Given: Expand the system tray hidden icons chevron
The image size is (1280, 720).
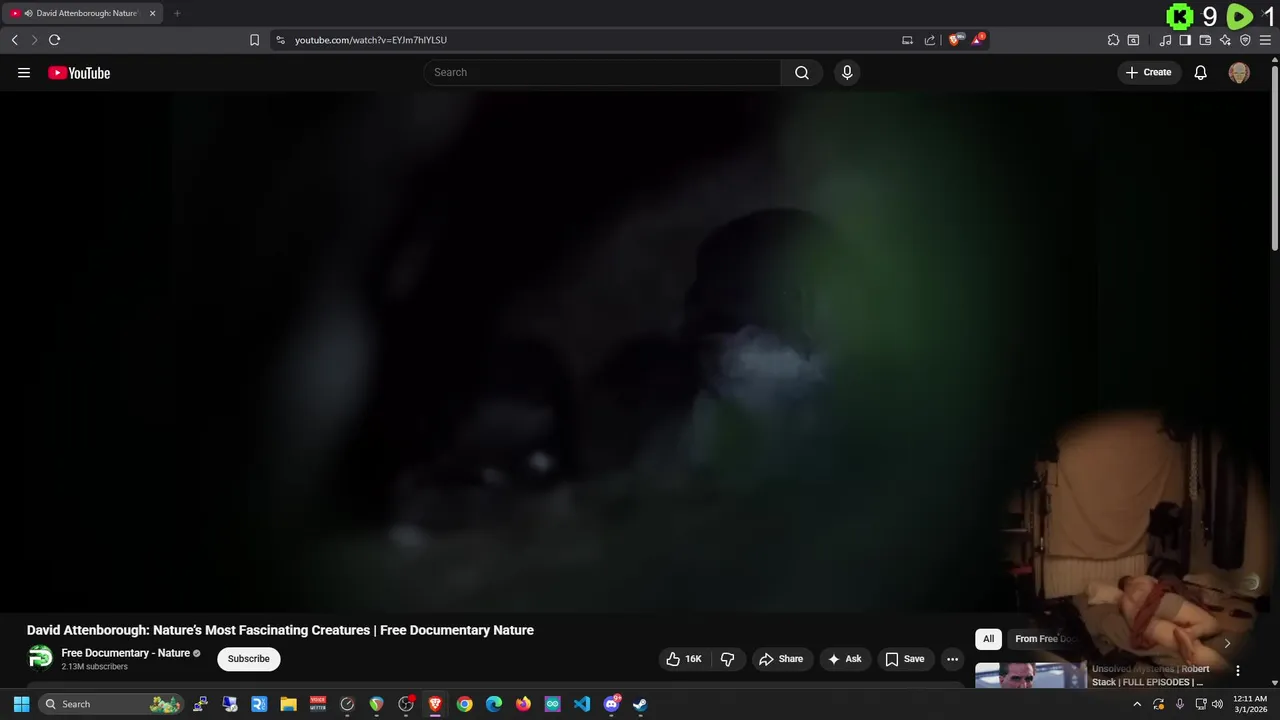Looking at the screenshot, I should click(1137, 704).
